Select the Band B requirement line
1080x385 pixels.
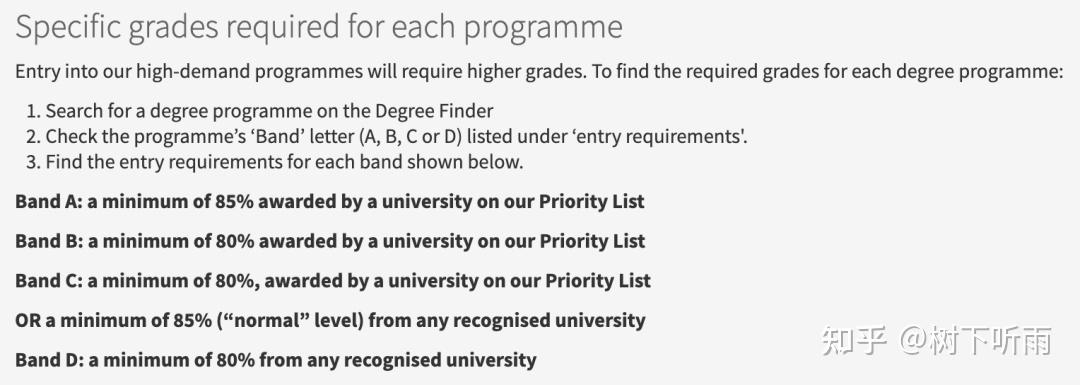tap(330, 241)
